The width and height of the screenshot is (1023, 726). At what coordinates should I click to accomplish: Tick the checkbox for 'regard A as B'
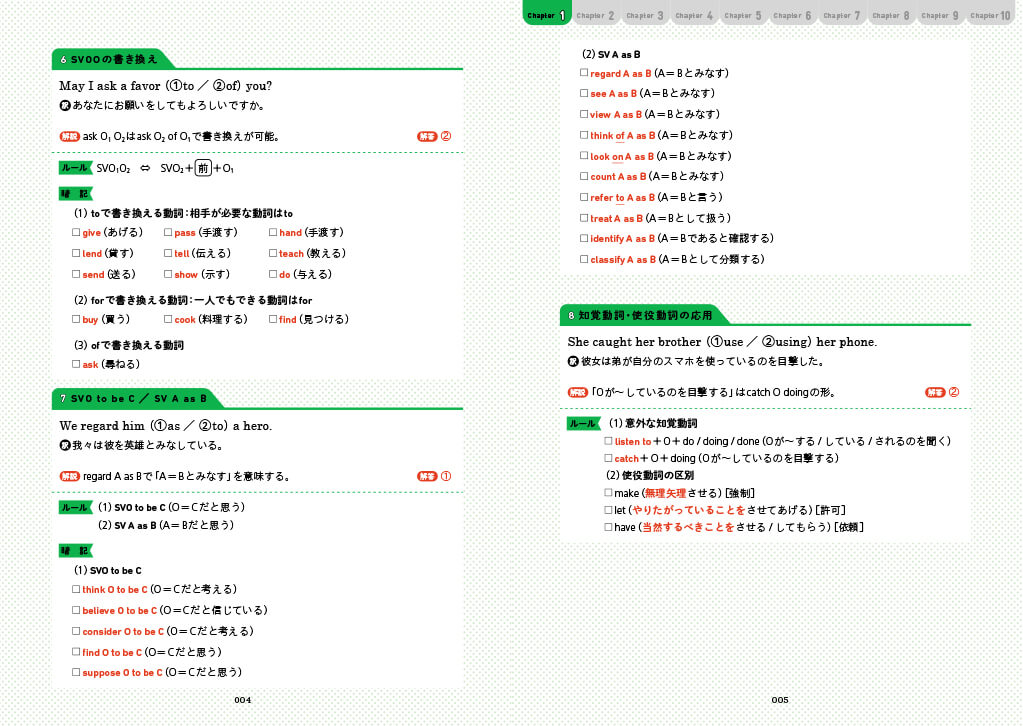click(584, 73)
